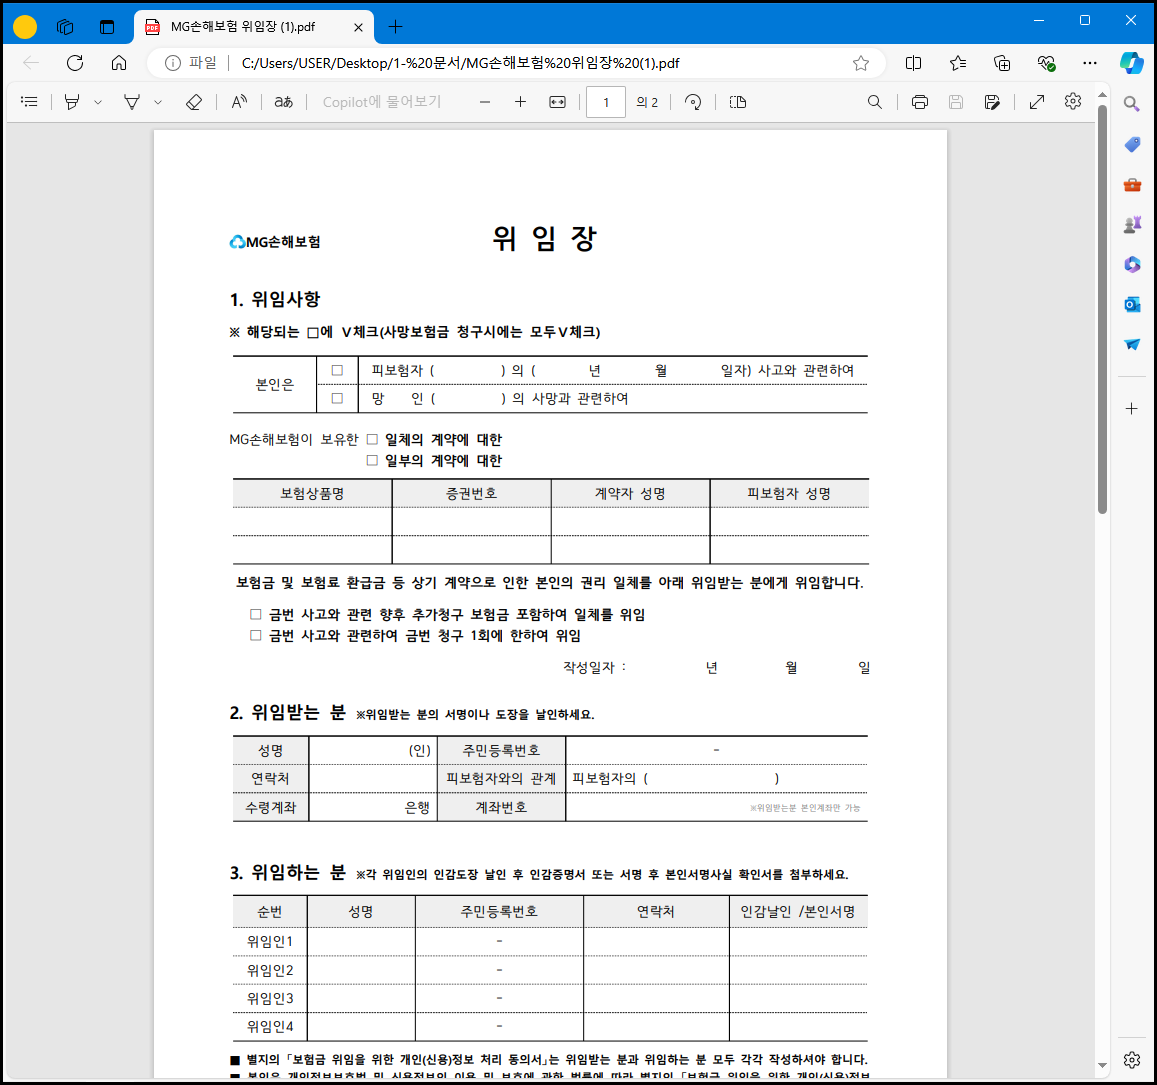Screen dimensions: 1157x1085
Task: Open sidebar settings gear at bottom
Action: click(1132, 1060)
